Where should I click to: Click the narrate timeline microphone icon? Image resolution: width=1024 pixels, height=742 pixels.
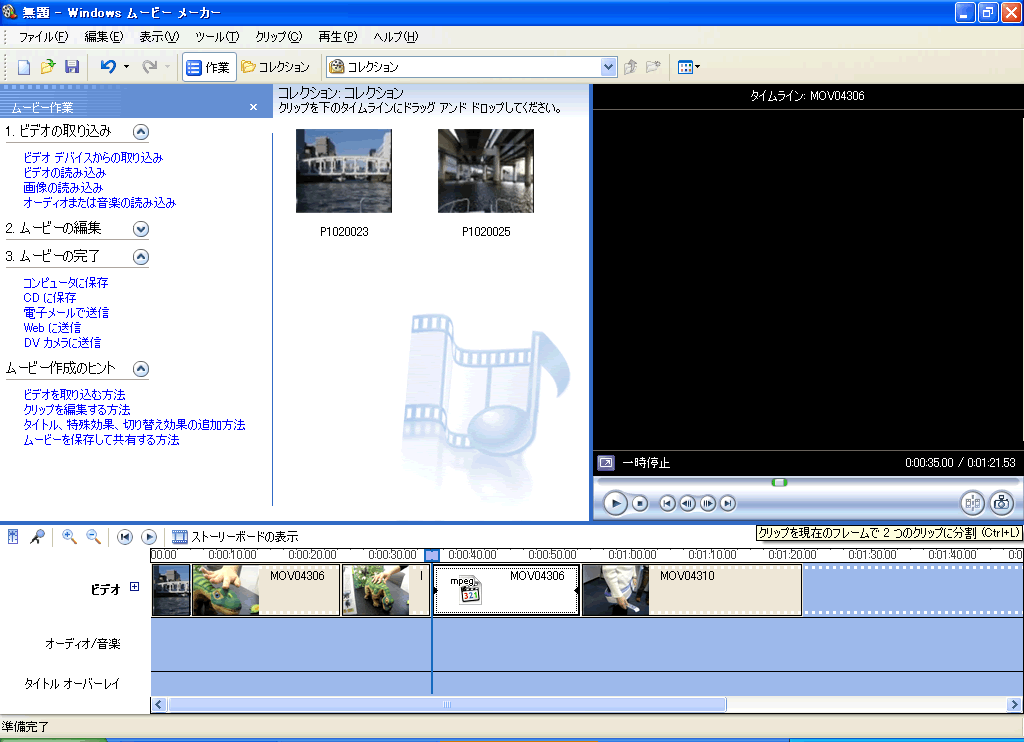(x=37, y=537)
